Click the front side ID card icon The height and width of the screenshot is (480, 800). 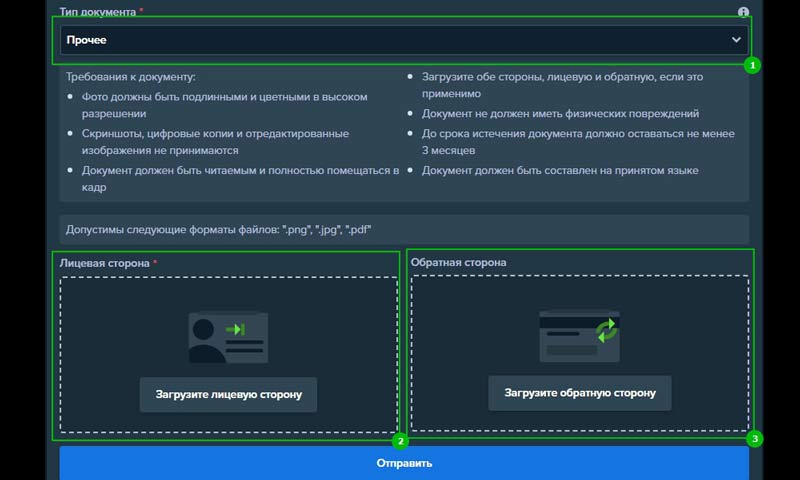click(227, 338)
